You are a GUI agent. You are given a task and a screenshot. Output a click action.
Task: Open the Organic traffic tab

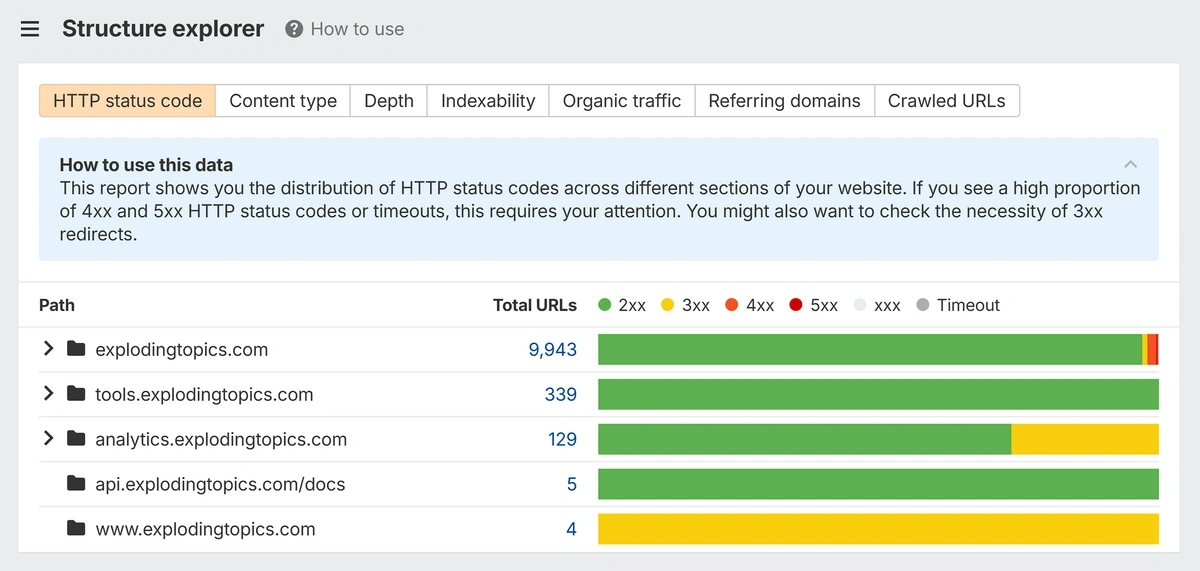pyautogui.click(x=622, y=101)
